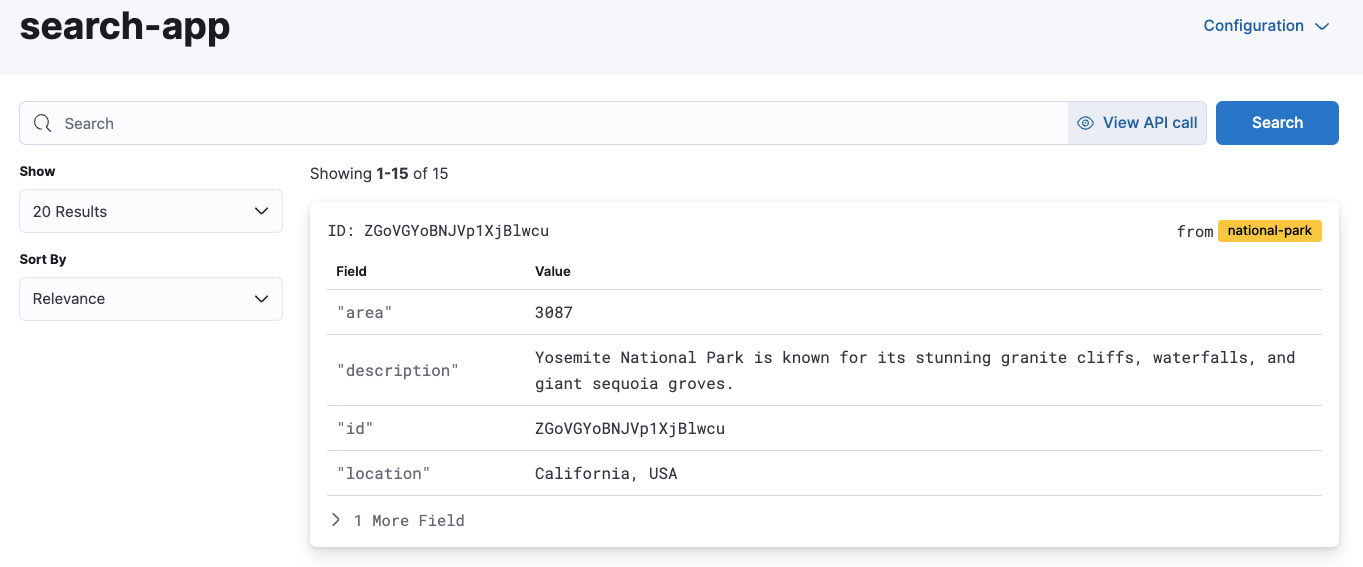The width and height of the screenshot is (1363, 567).
Task: Click the Configuration chevron arrow
Action: tap(1322, 27)
